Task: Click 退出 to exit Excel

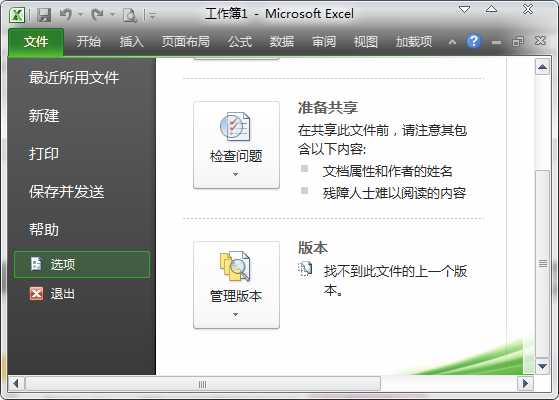Action: point(63,294)
